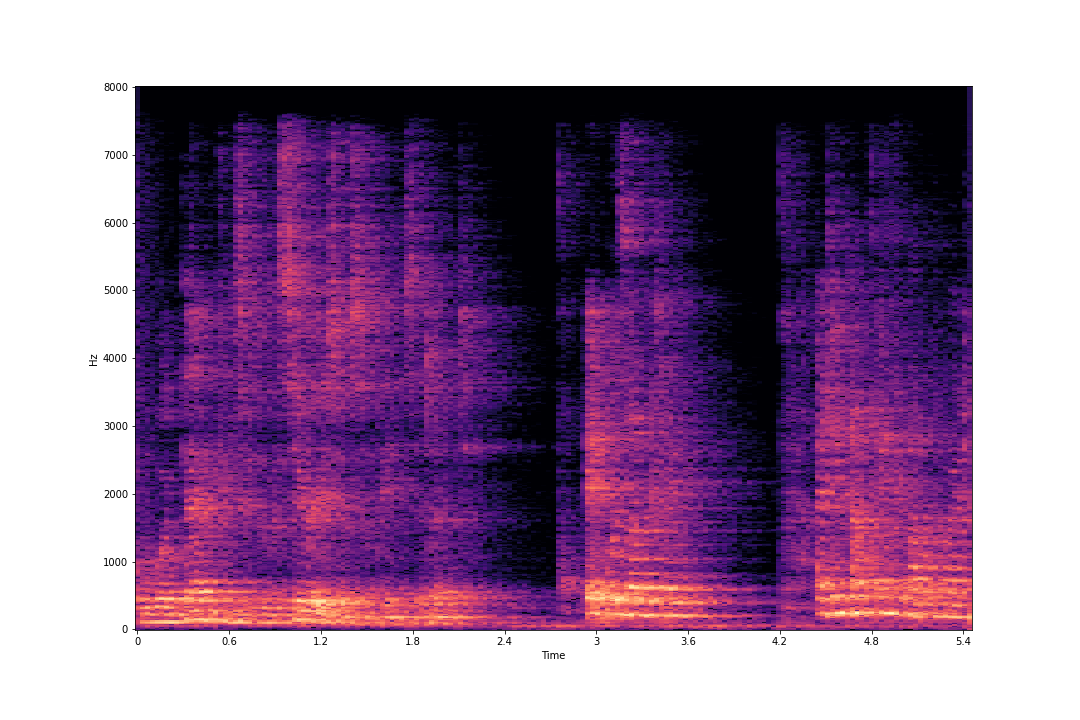Select the 0.6 time tick label
This screenshot has width=1080, height=720.
click(229, 642)
